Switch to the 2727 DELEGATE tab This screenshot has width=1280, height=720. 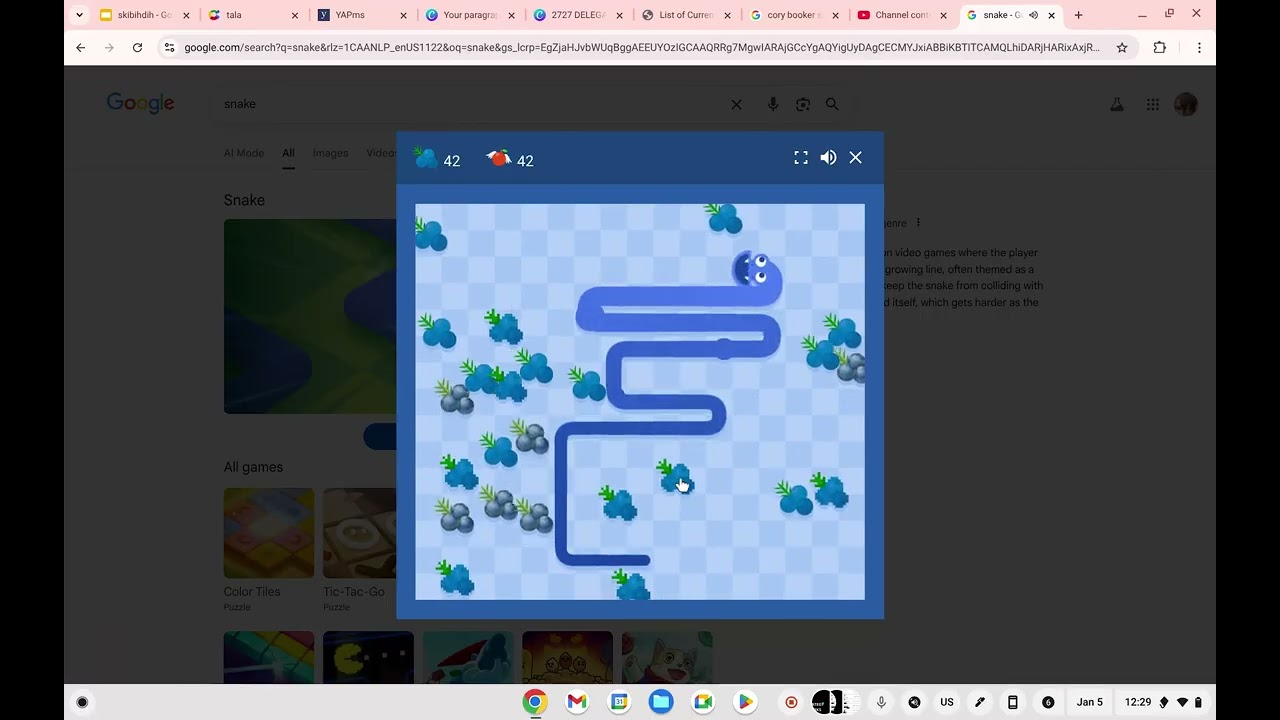pyautogui.click(x=577, y=15)
